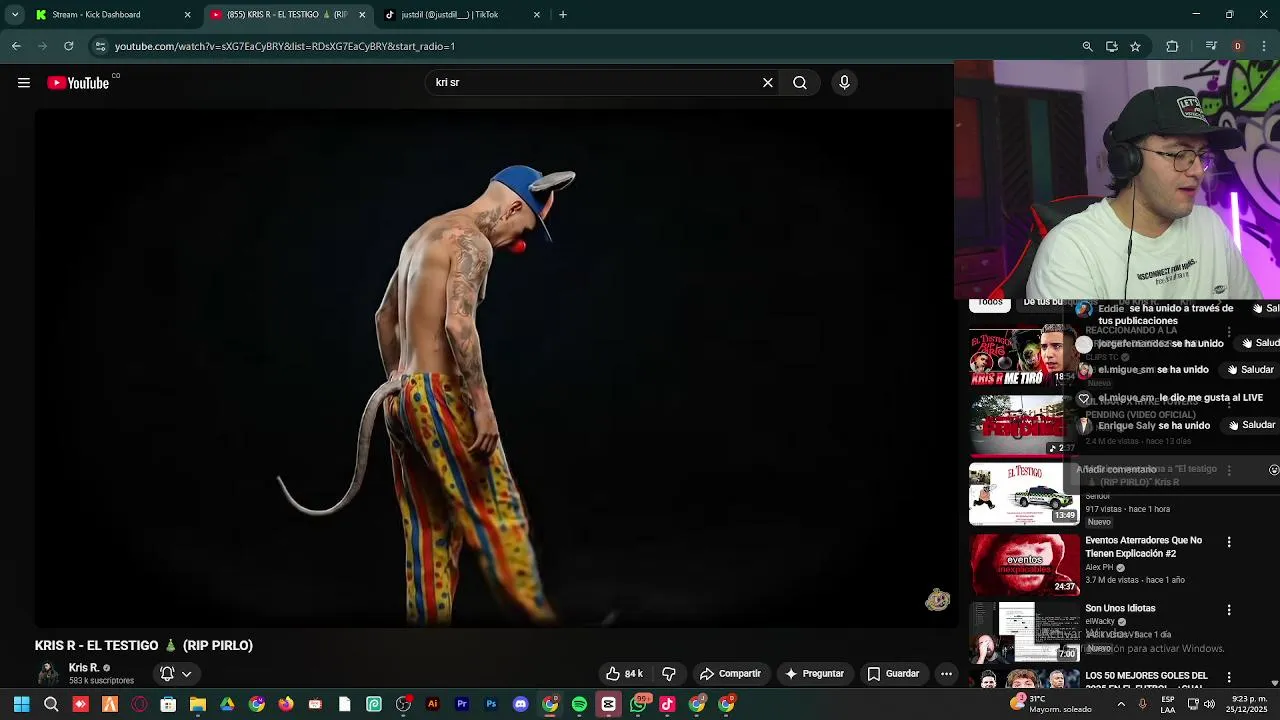This screenshot has width=1280, height=720.
Task: Open the zoom magnifier in address bar
Action: click(x=1087, y=46)
